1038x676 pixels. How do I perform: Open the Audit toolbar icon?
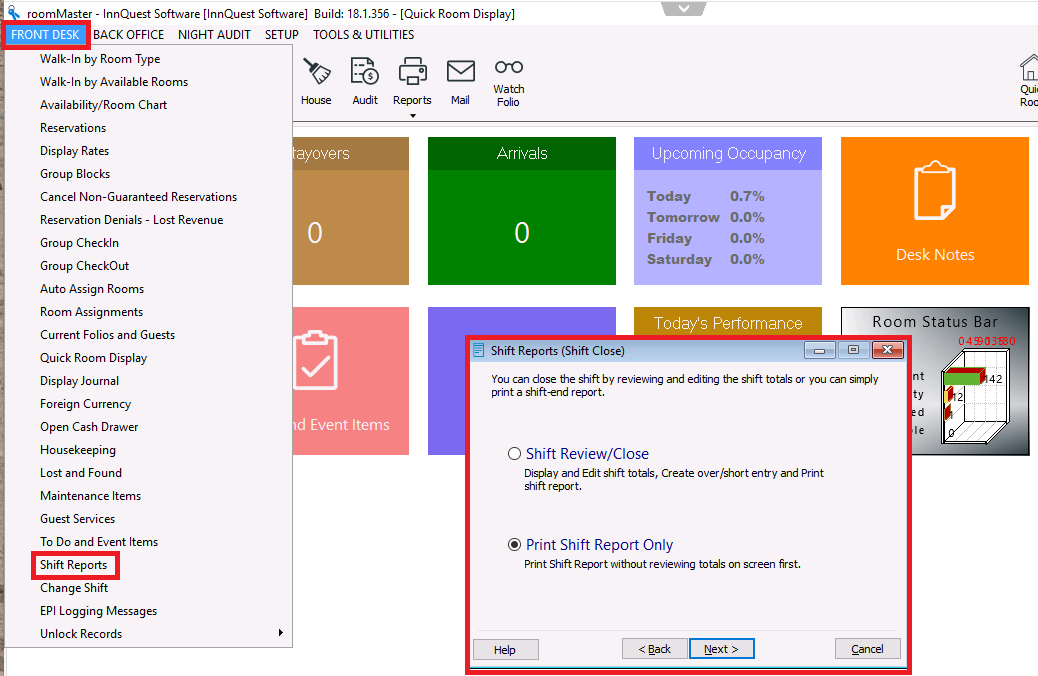click(x=365, y=73)
